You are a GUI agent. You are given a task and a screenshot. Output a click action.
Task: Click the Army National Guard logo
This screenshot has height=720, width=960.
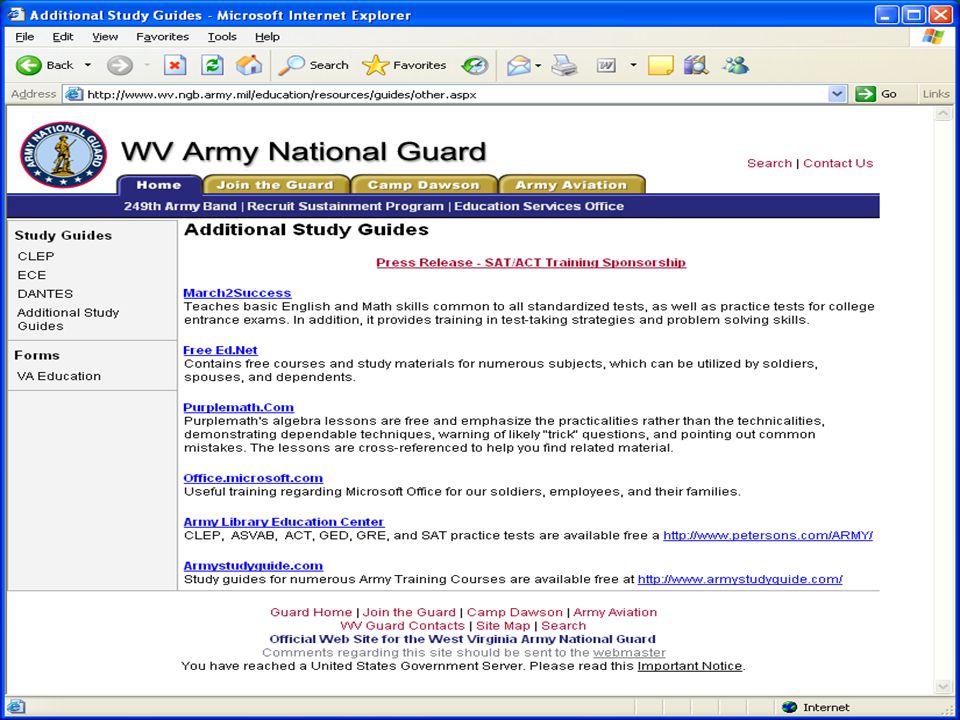pos(63,155)
